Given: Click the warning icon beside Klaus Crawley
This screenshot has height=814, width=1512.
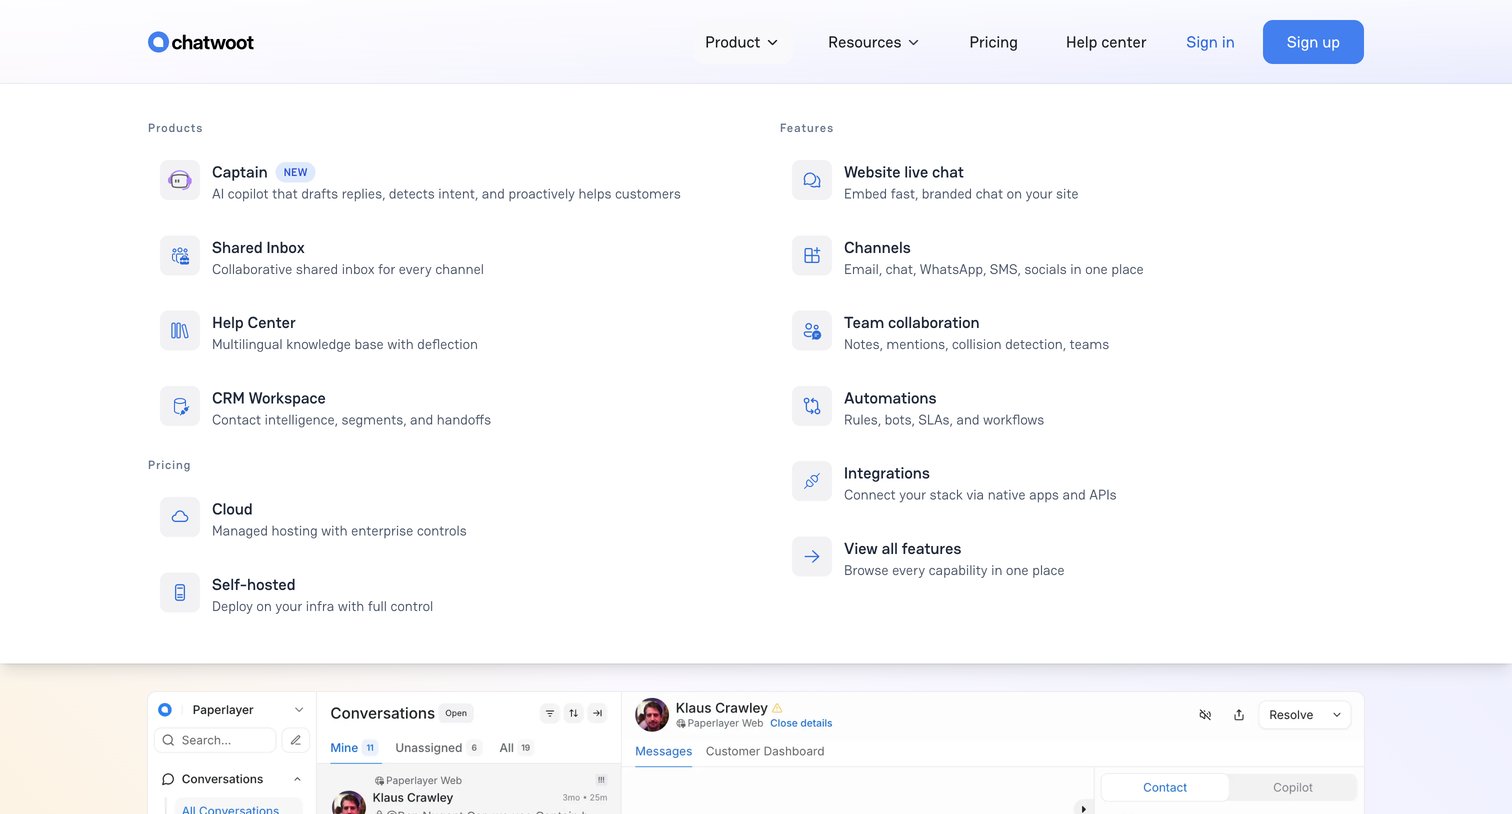Looking at the screenshot, I should [x=777, y=708].
